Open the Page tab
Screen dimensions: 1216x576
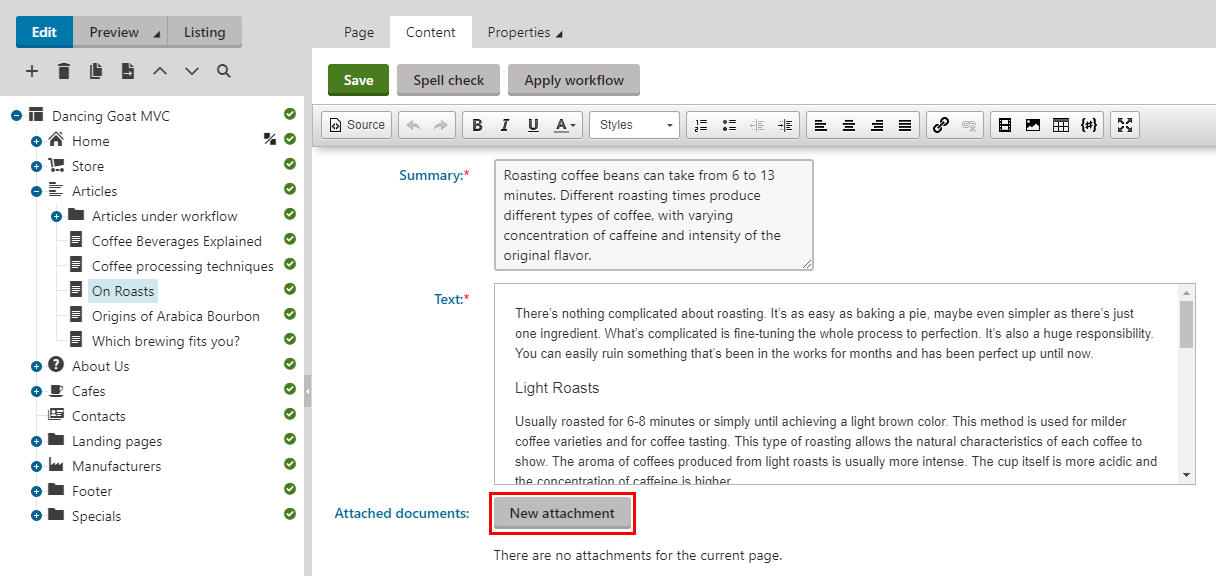click(358, 31)
